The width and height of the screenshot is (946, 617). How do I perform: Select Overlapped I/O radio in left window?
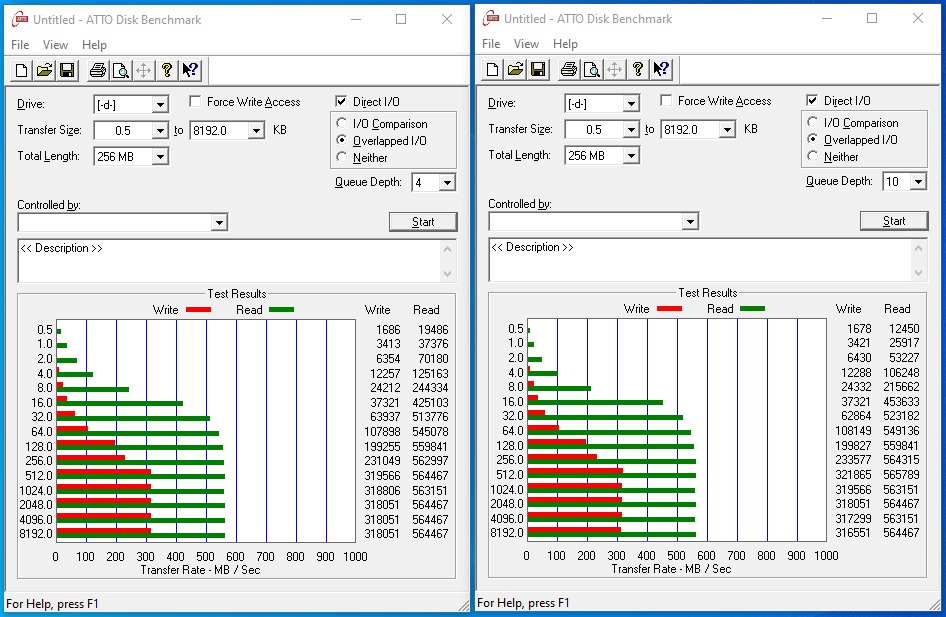point(341,140)
